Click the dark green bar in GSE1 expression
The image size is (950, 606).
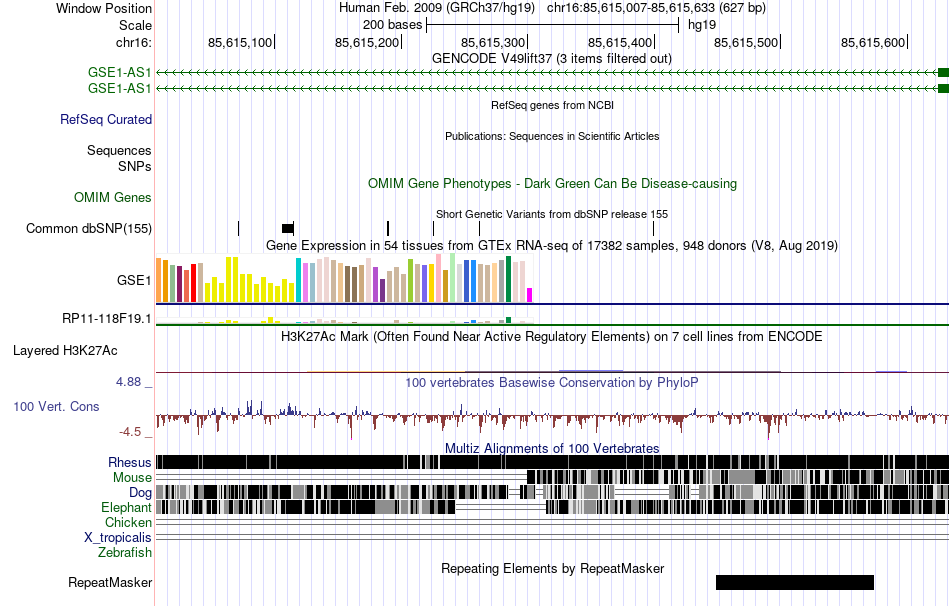pyautogui.click(x=508, y=279)
